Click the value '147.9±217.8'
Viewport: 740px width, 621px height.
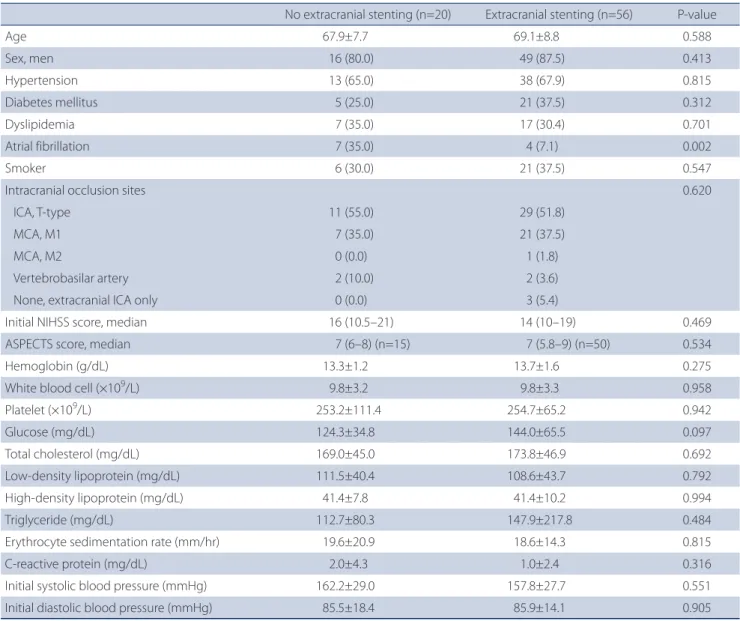pos(539,520)
